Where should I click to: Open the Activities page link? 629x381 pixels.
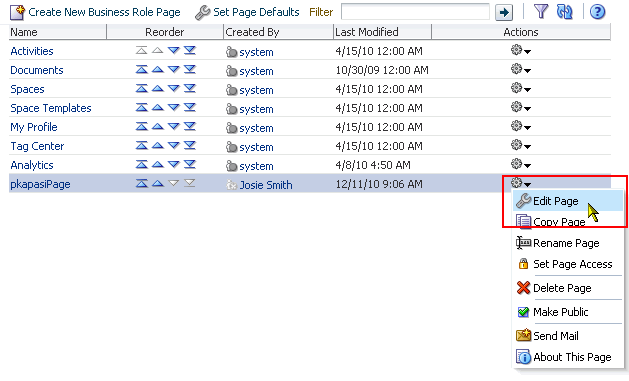tap(32, 51)
